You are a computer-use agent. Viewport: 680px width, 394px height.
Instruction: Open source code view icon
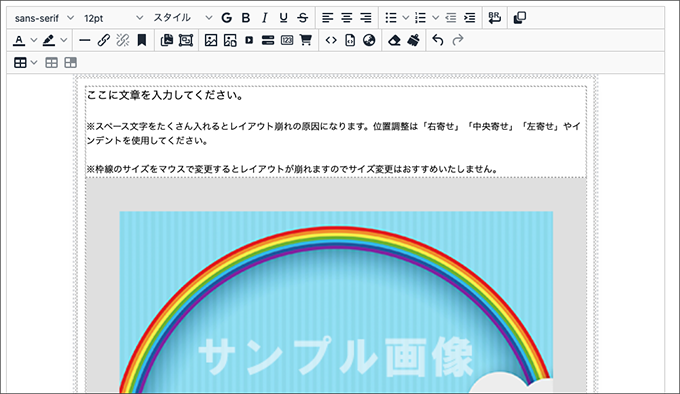(x=331, y=40)
